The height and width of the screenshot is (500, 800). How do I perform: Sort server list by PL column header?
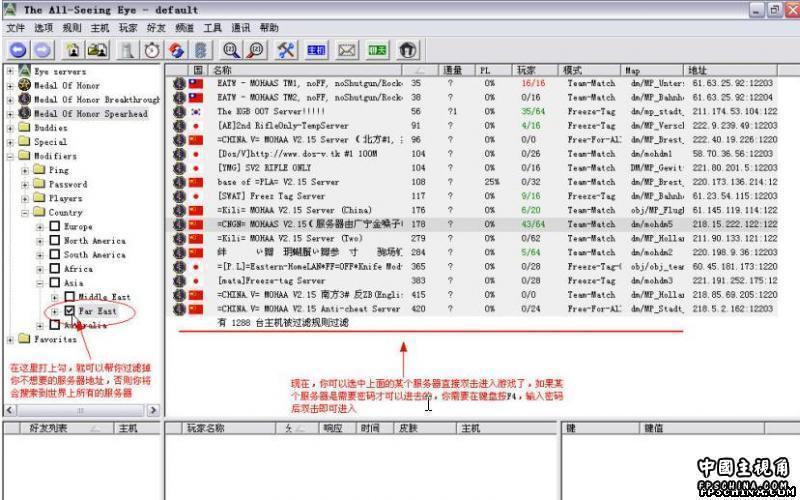click(493, 70)
